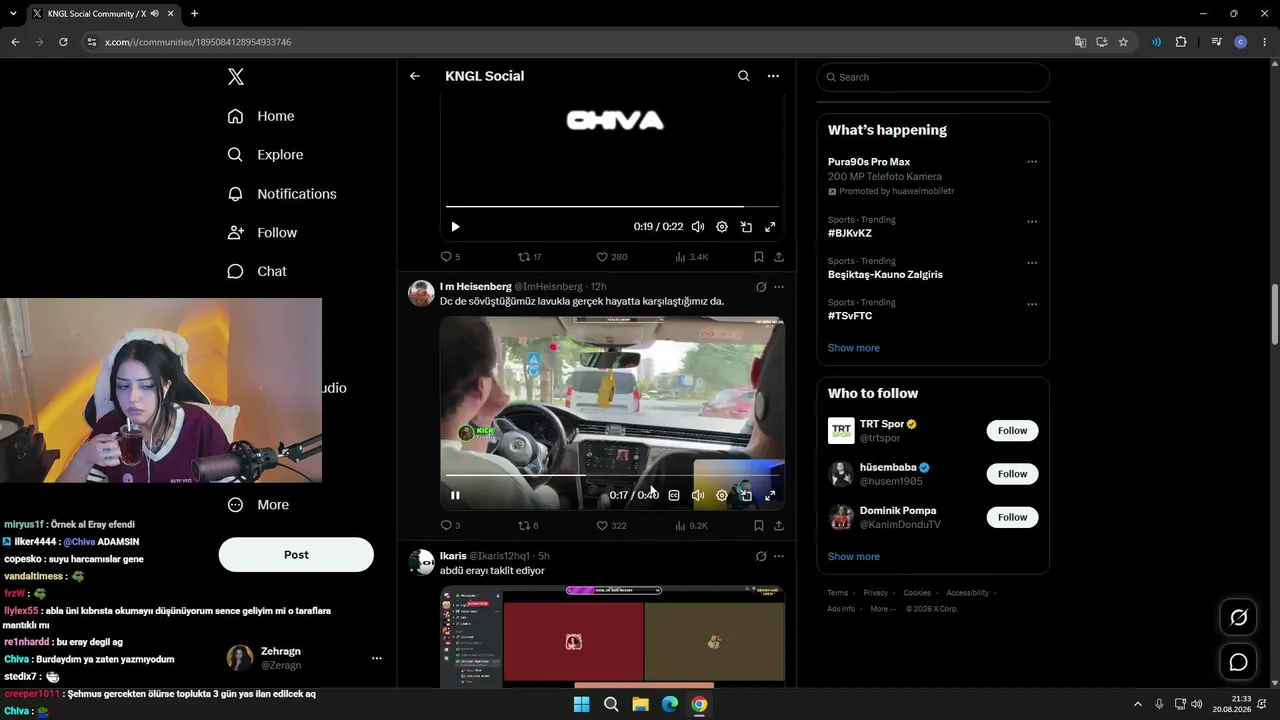Open KNGL Social community options menu
This screenshot has height=720, width=1280.
click(x=773, y=76)
